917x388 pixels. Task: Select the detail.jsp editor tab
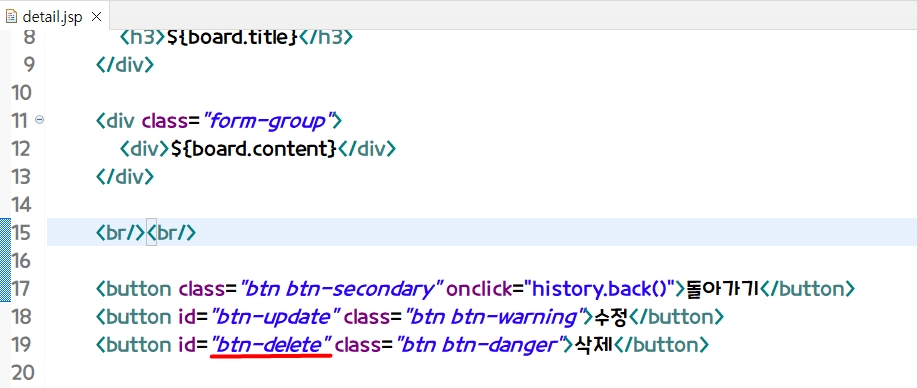pos(54,16)
